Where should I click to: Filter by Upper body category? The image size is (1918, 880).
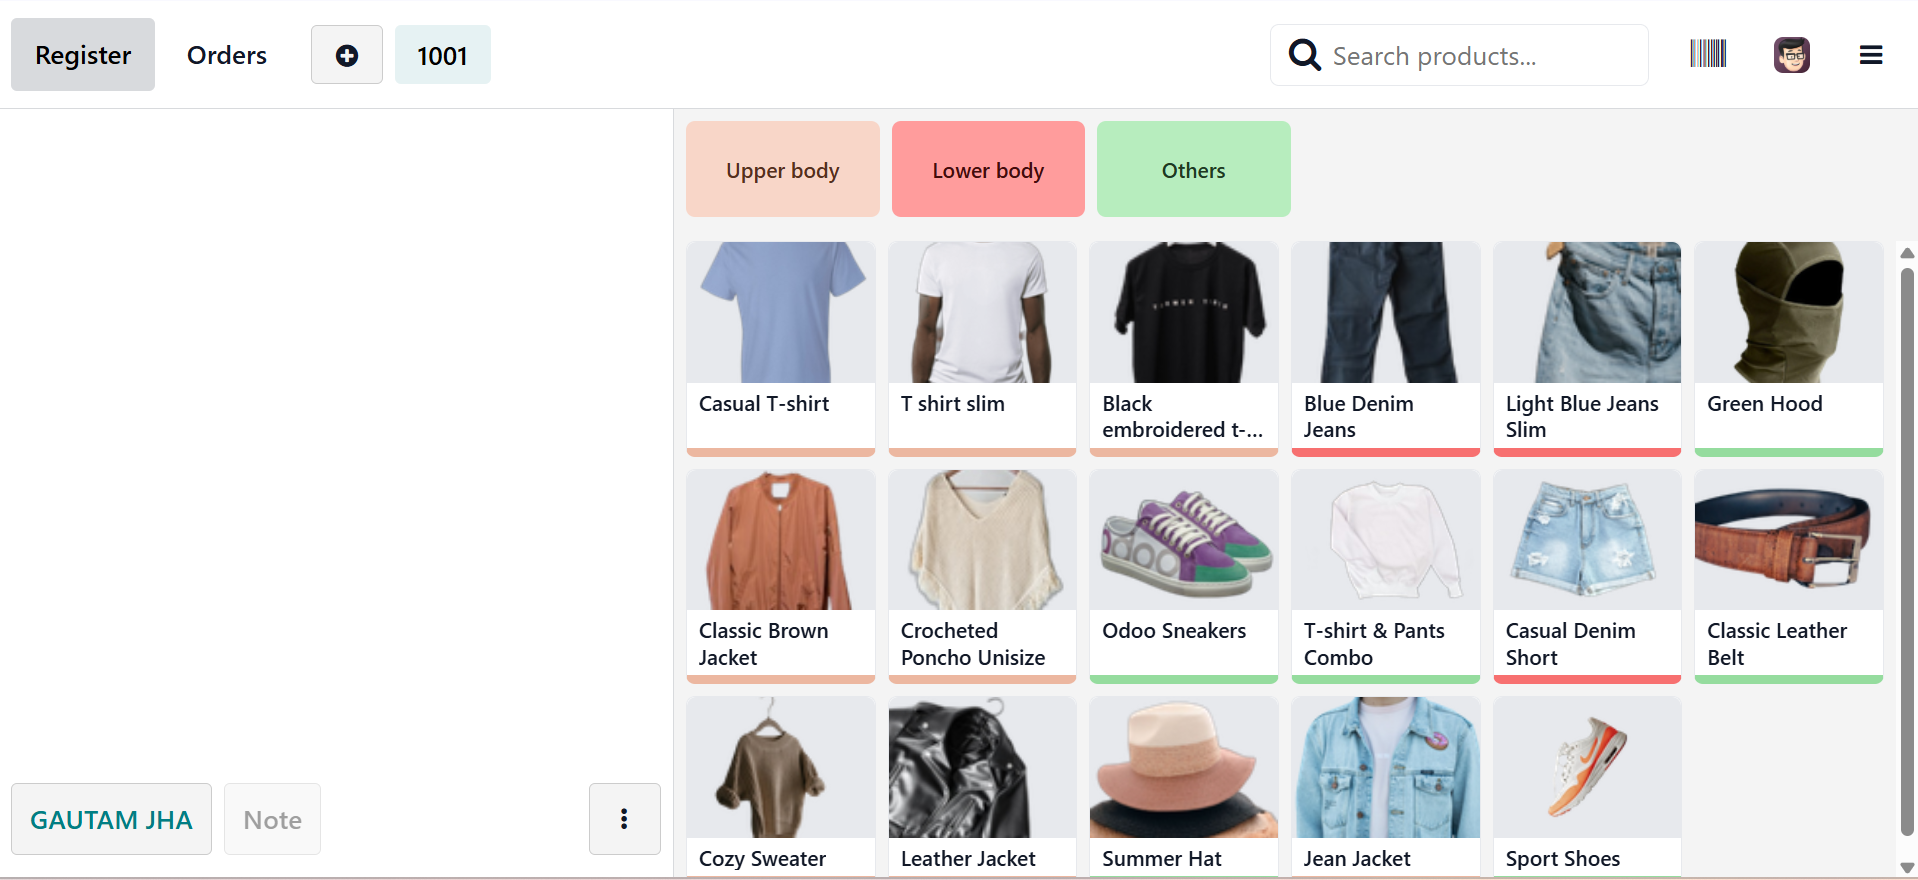783,169
